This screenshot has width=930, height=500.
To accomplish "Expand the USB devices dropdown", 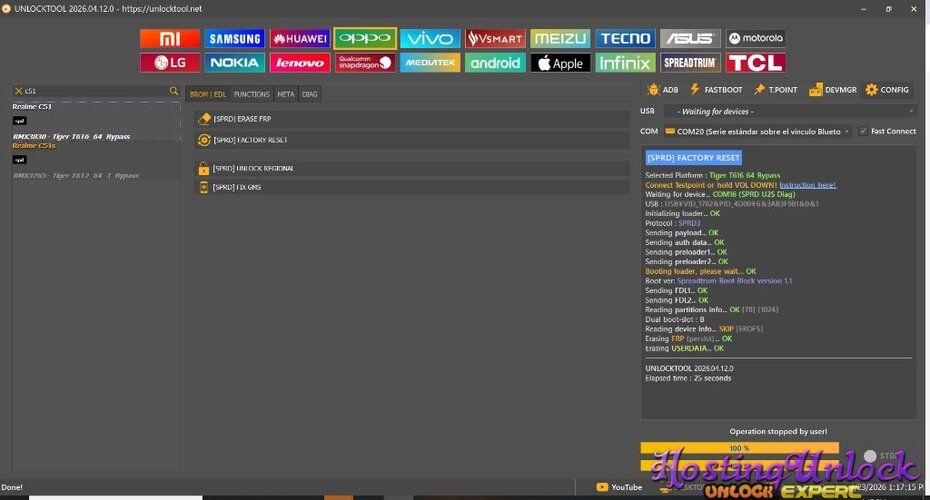I will [x=790, y=112].
